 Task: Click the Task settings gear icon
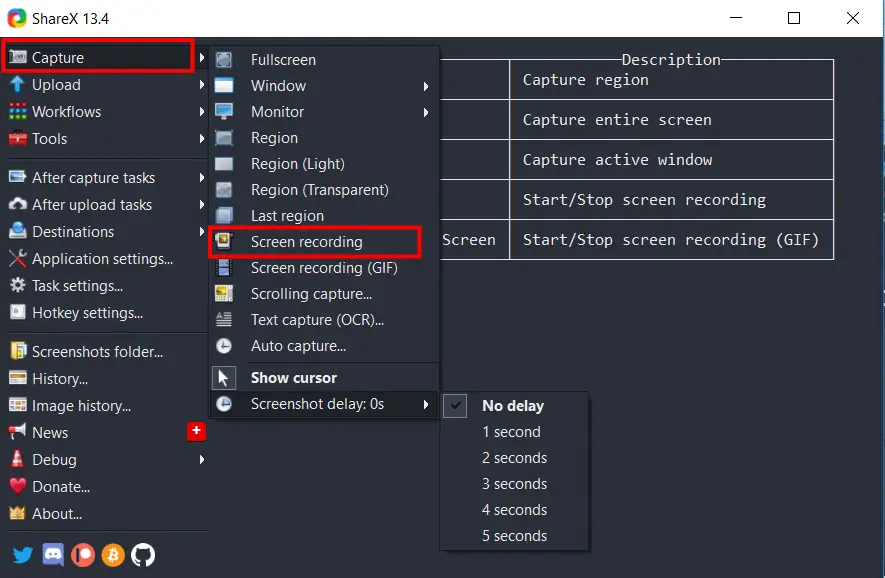tap(17, 286)
